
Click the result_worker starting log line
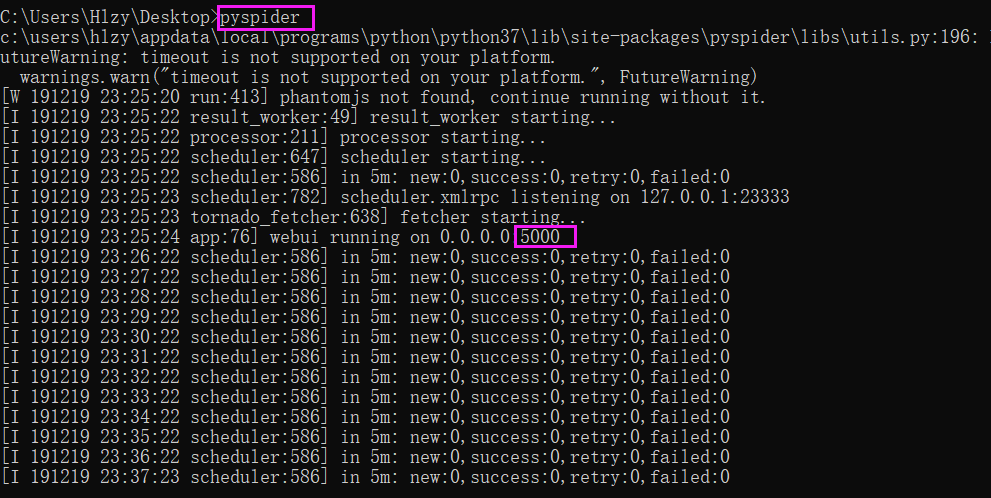tap(308, 118)
